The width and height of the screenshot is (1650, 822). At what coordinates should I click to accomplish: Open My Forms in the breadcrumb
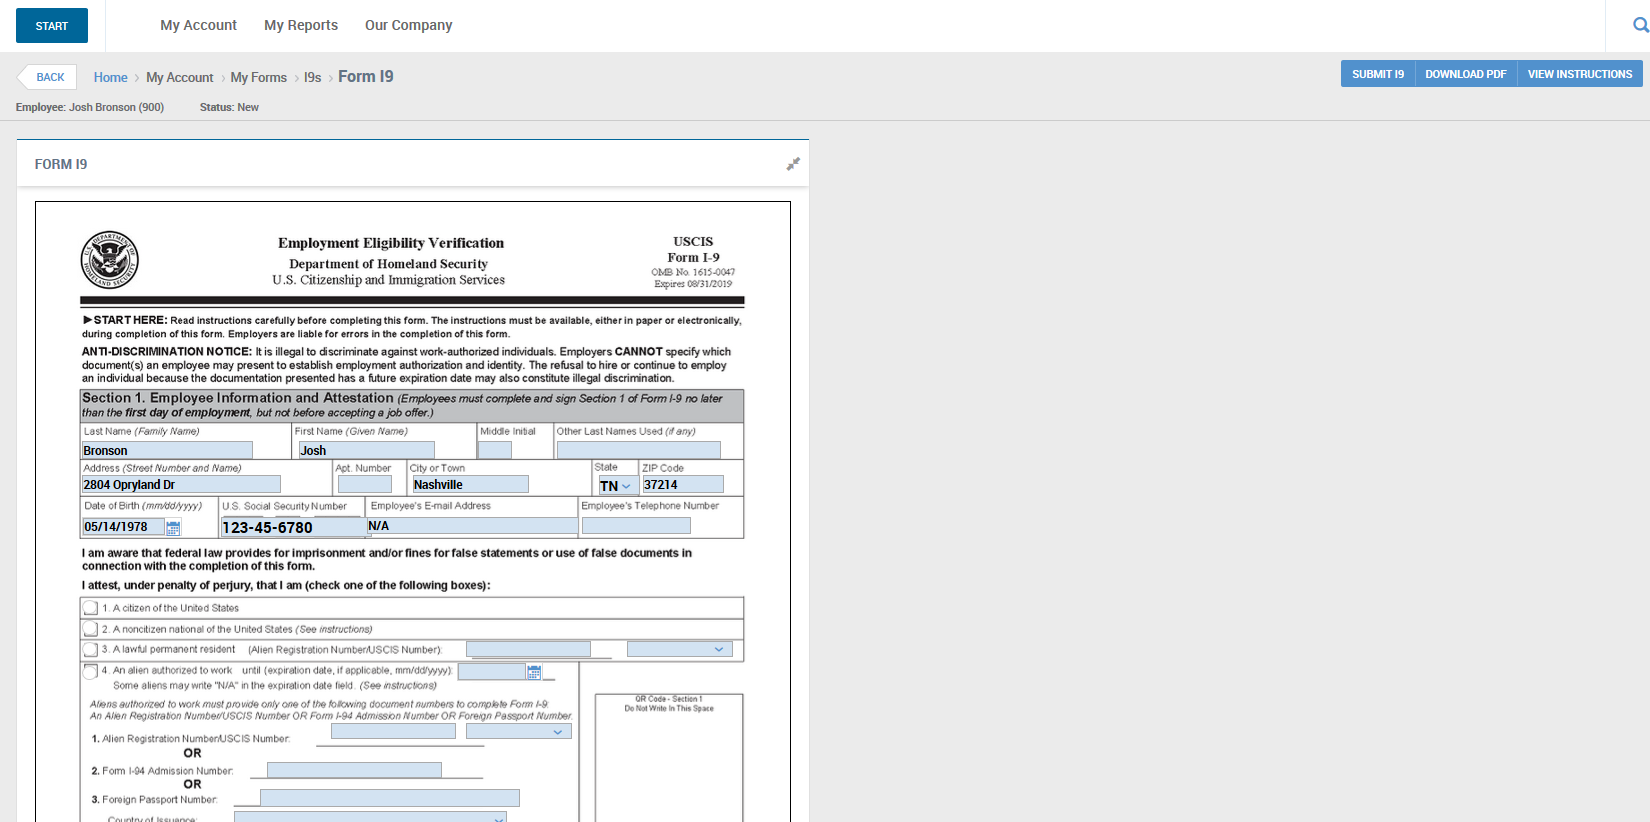pos(259,77)
